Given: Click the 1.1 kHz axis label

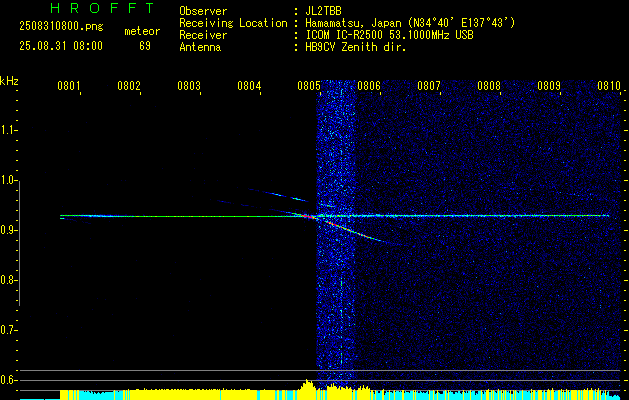Looking at the screenshot, I should (x=8, y=130).
